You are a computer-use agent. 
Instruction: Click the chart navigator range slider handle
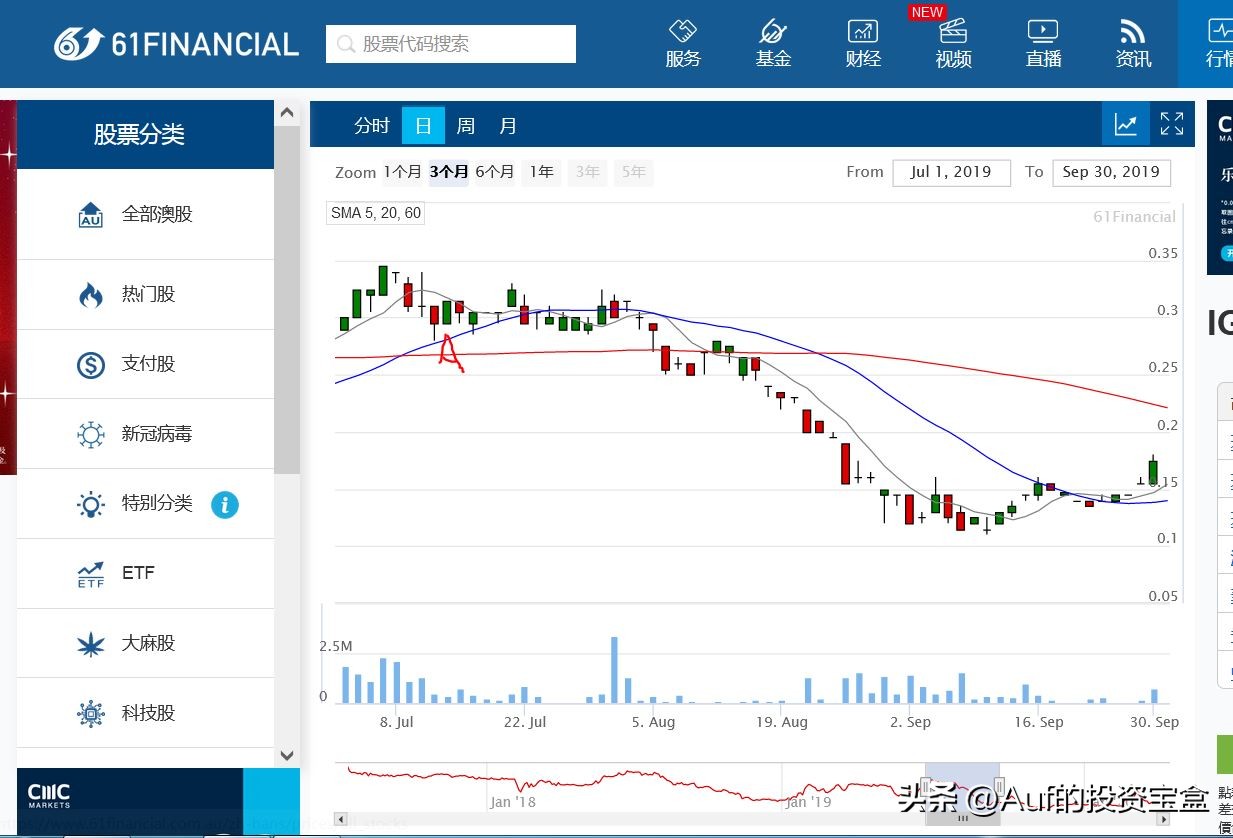(926, 786)
